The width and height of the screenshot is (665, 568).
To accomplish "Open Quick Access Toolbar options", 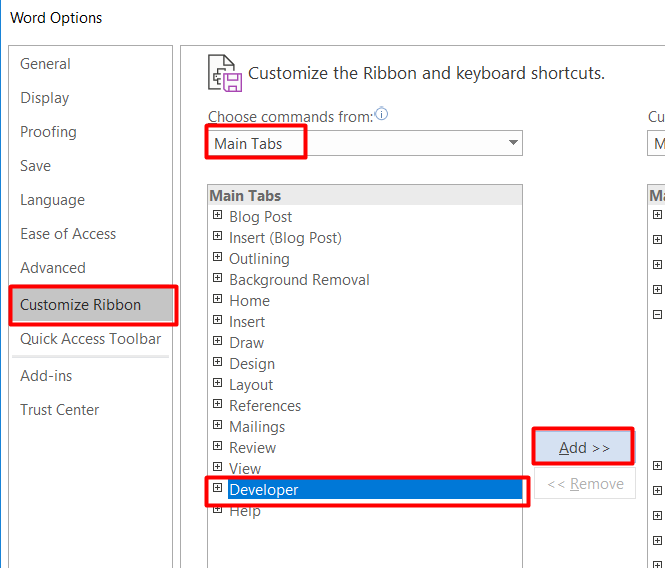I will 90,339.
